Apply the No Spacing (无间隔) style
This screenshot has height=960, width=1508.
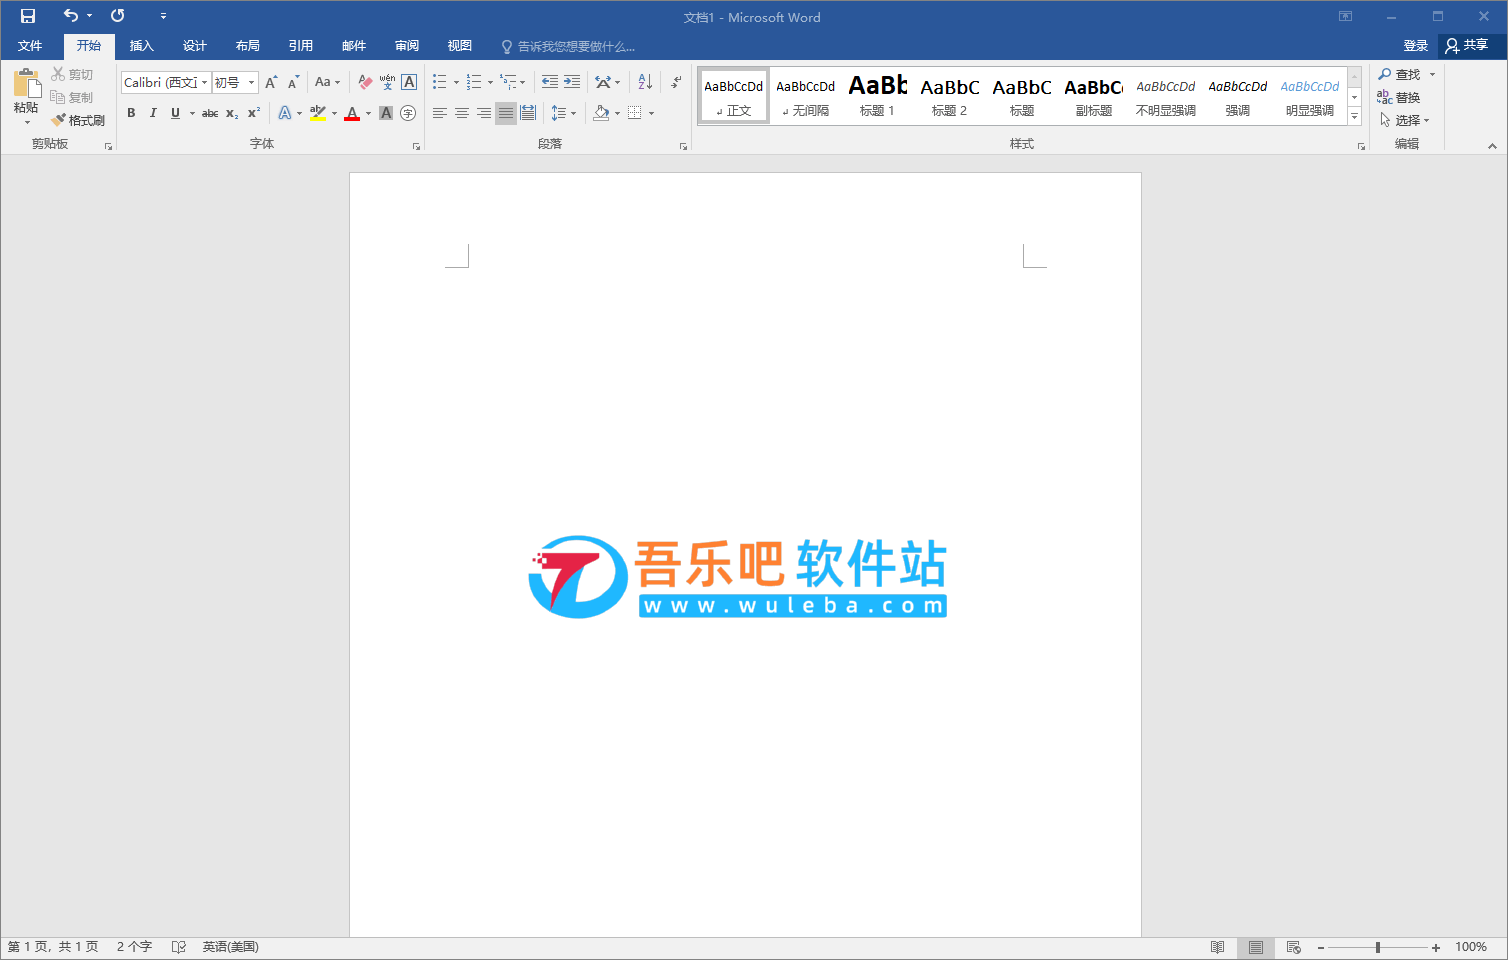point(806,96)
